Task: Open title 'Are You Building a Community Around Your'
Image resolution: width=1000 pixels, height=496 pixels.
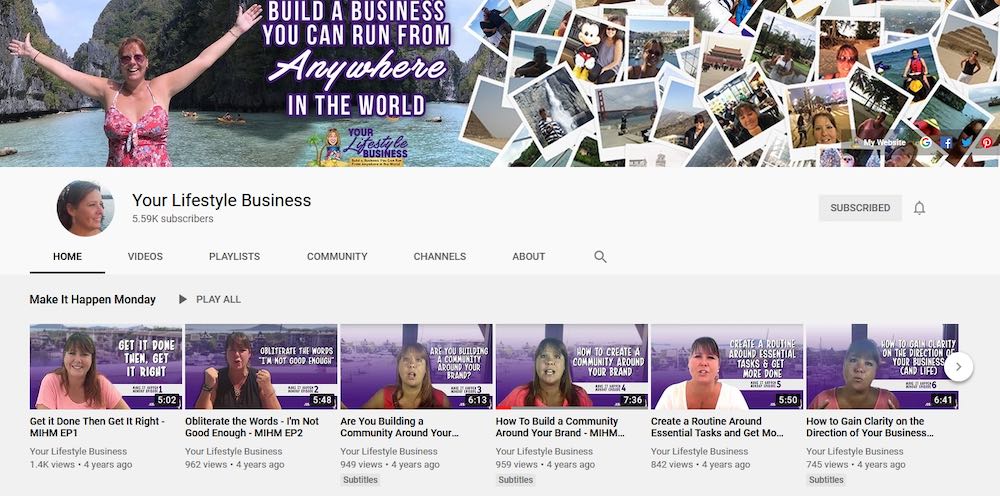Action: point(399,427)
